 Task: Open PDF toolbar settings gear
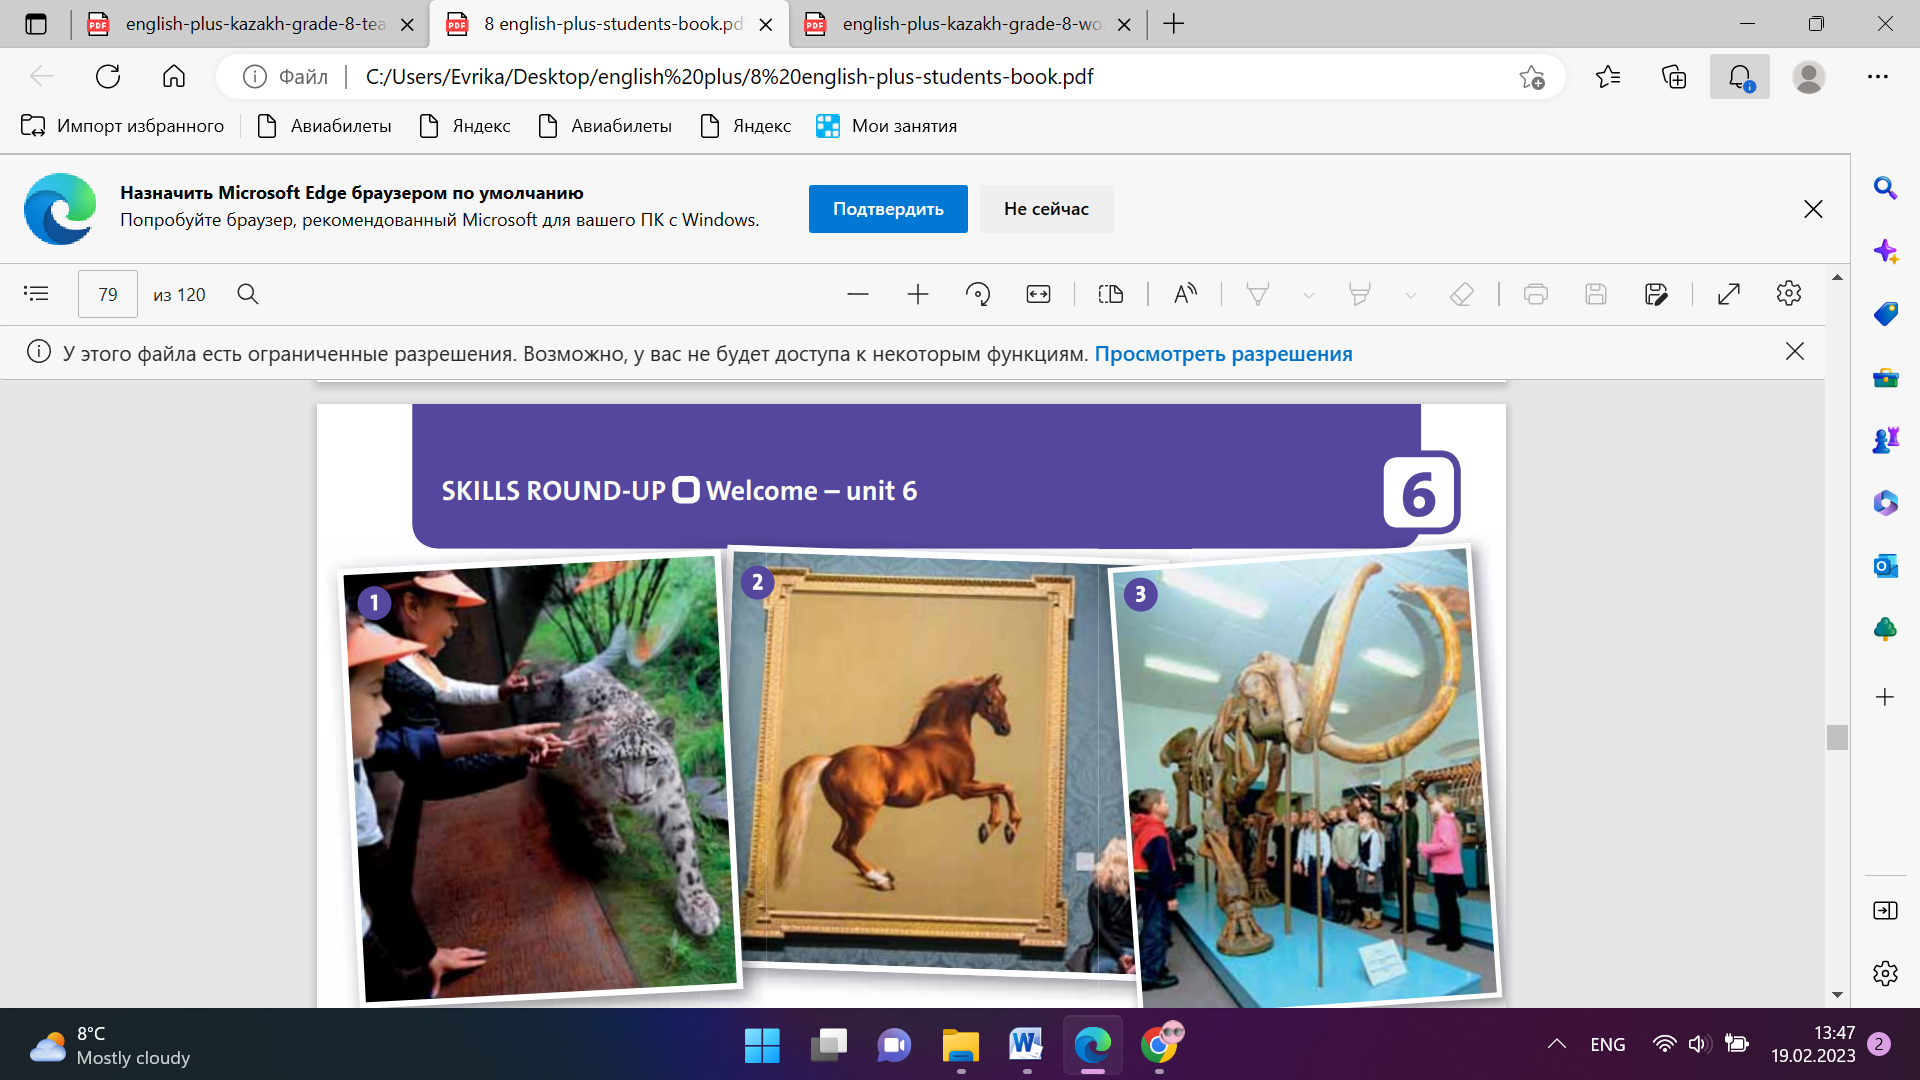click(x=1789, y=294)
